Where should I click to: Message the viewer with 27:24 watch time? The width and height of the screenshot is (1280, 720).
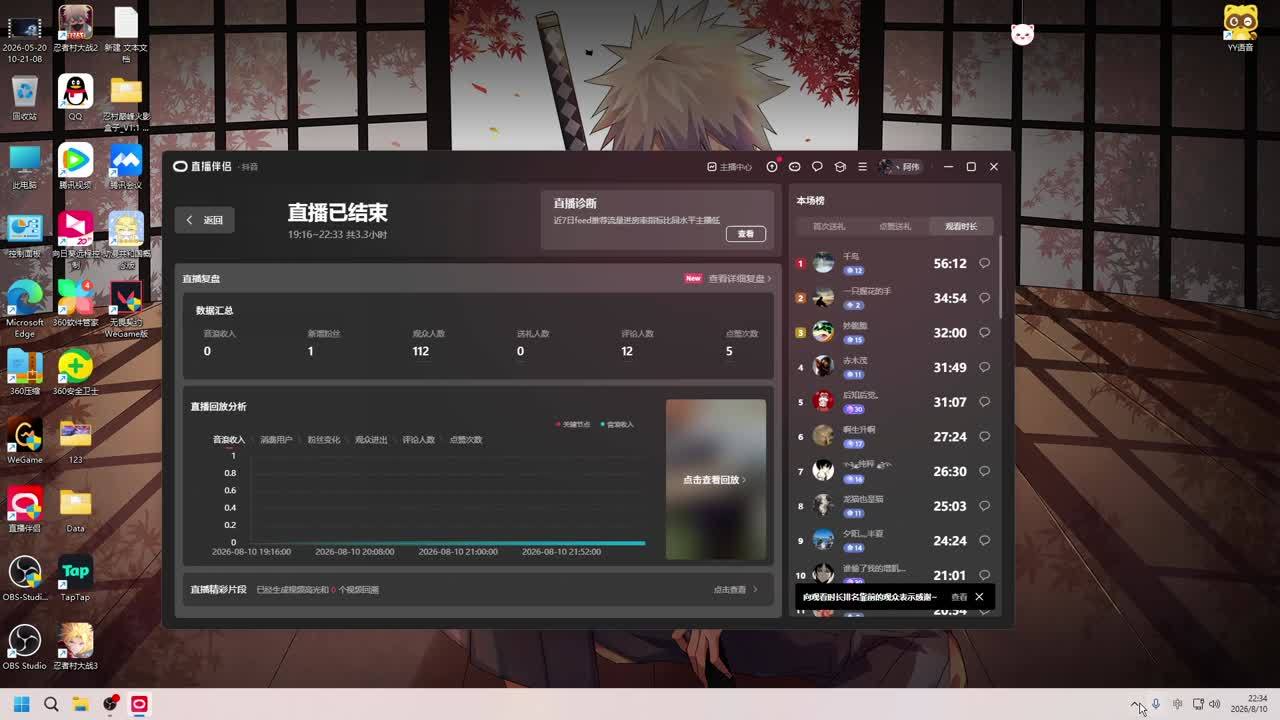point(985,437)
